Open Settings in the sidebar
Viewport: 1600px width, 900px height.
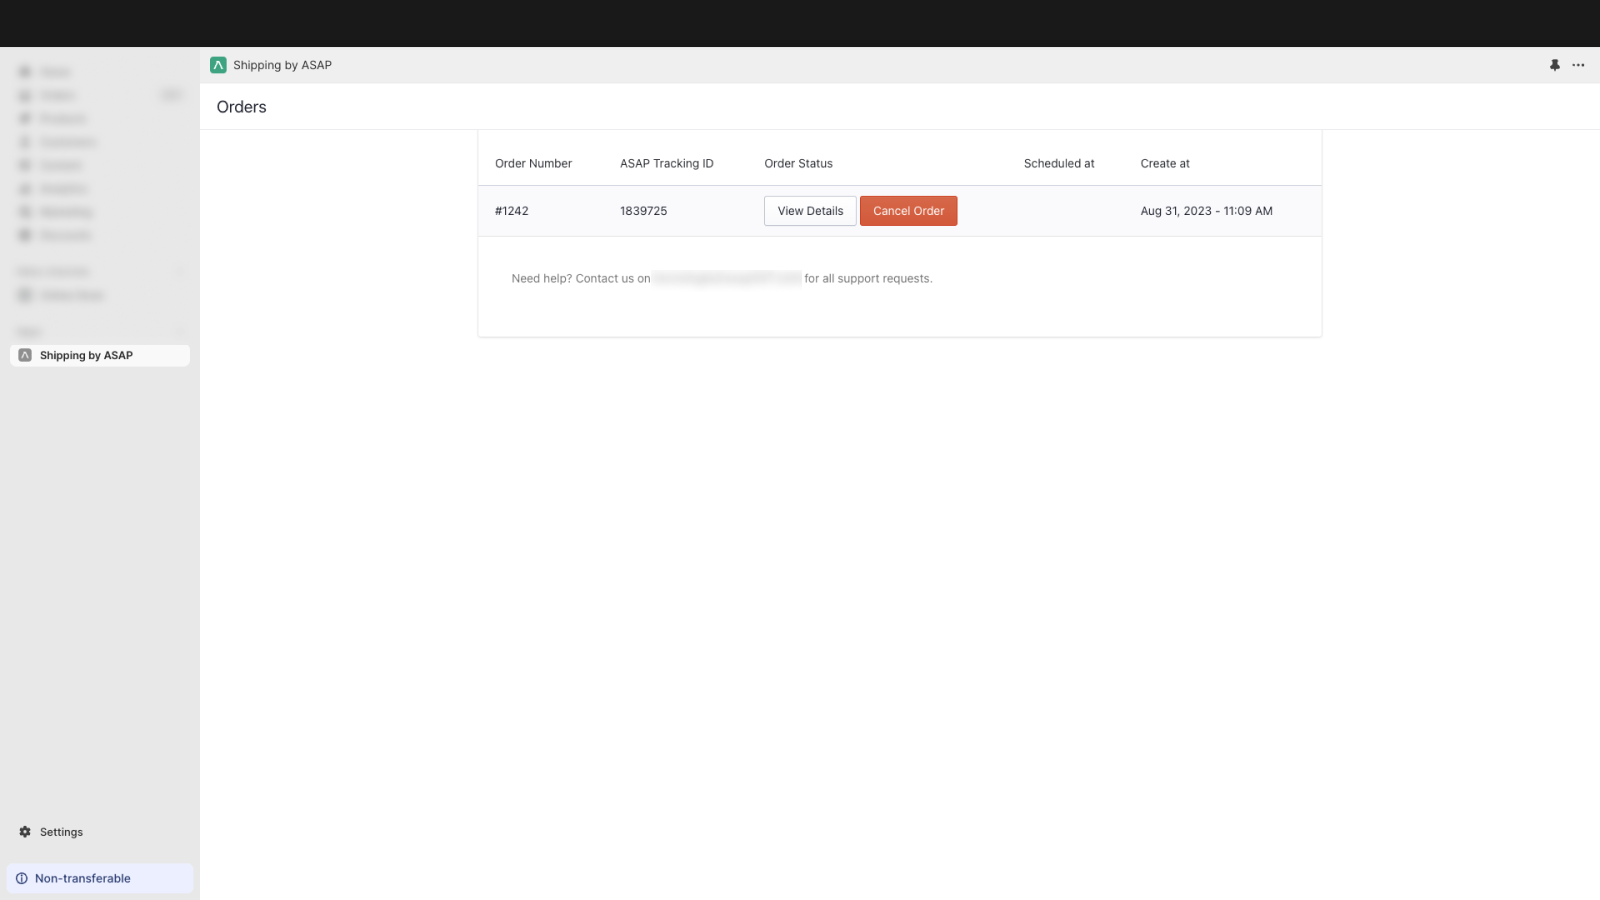point(61,832)
